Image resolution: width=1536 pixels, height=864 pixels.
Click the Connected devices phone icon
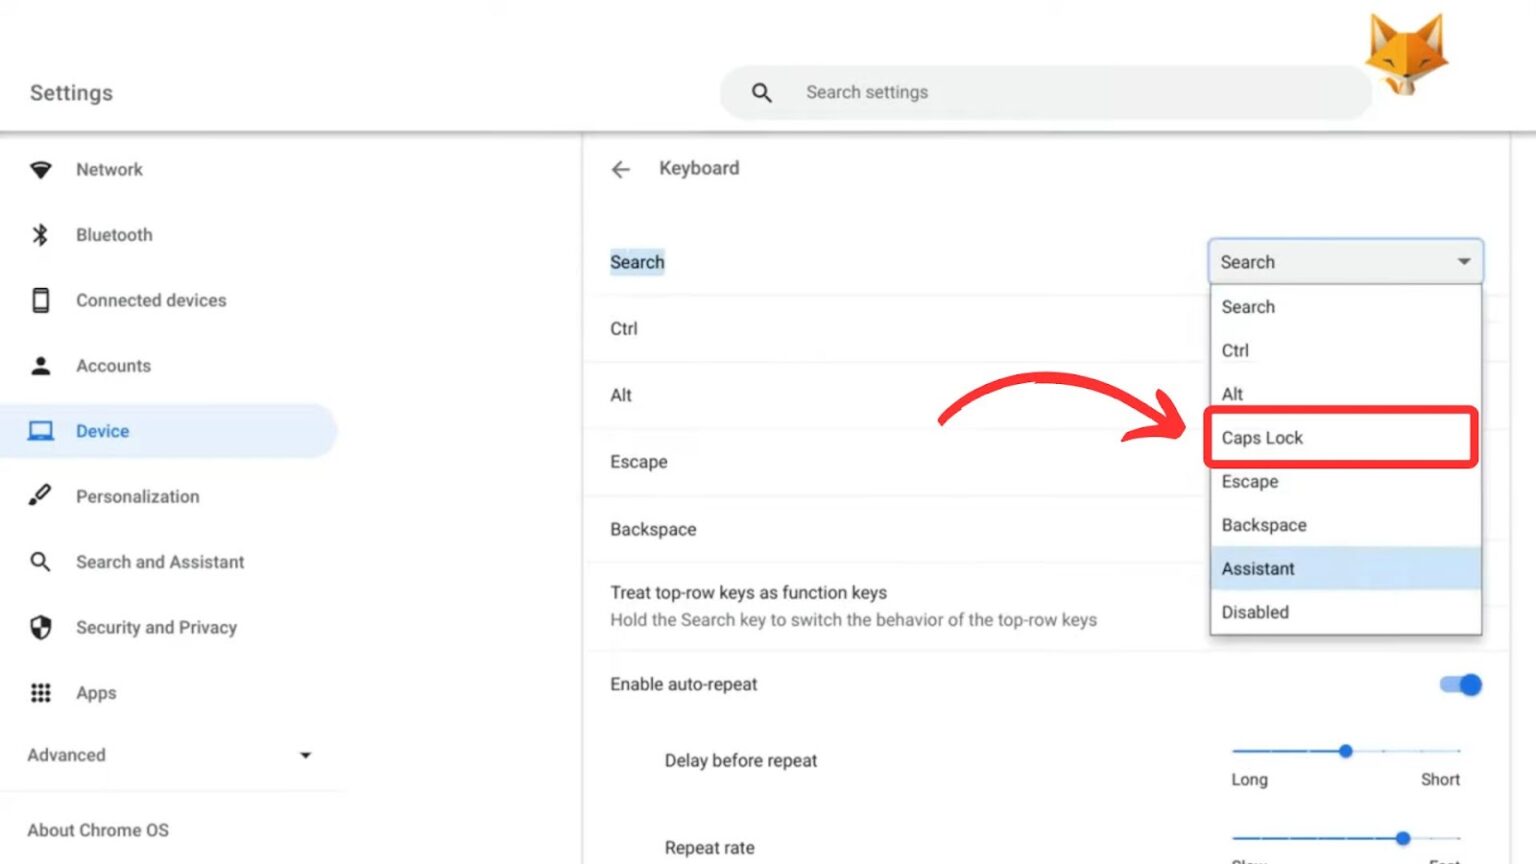(x=41, y=299)
